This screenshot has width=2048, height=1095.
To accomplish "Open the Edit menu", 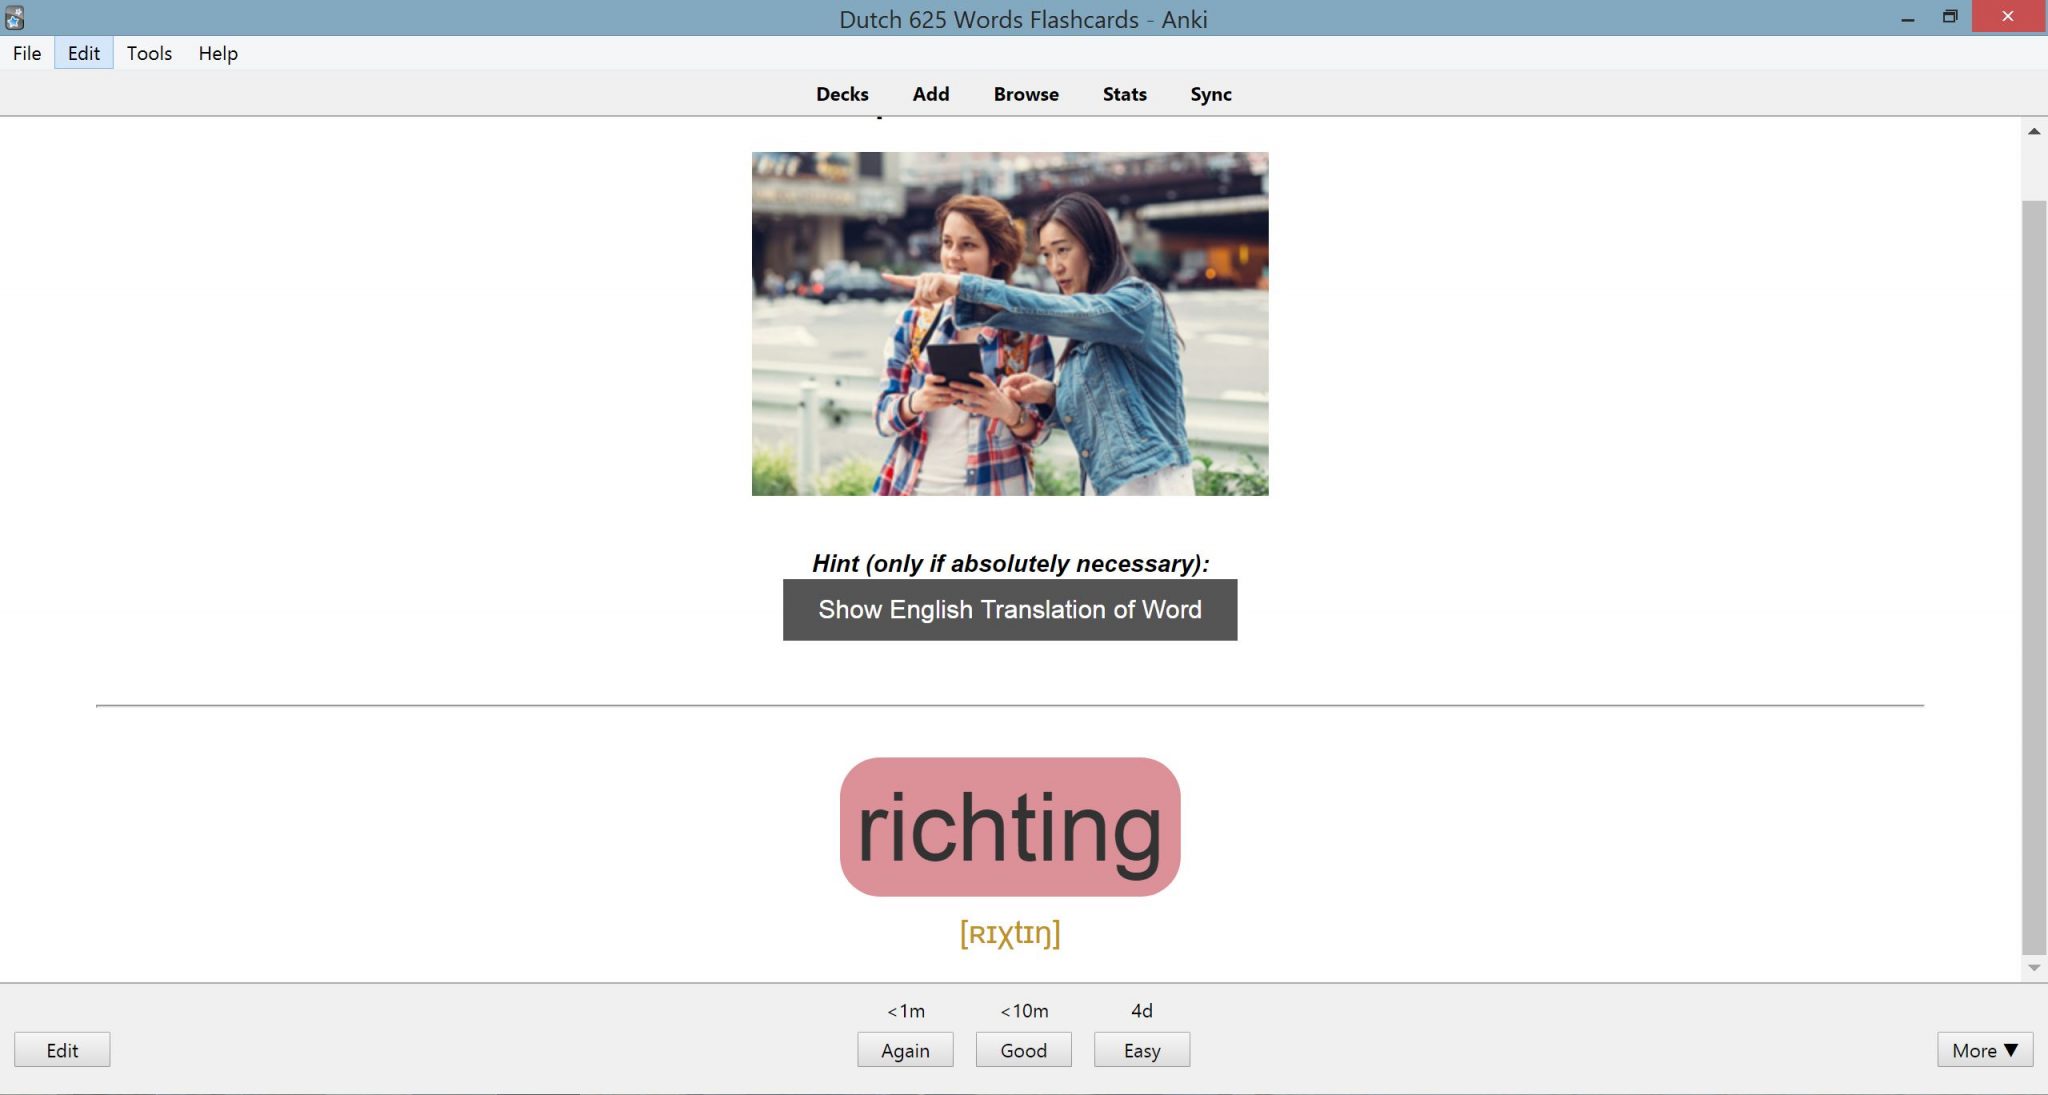I will click(84, 53).
